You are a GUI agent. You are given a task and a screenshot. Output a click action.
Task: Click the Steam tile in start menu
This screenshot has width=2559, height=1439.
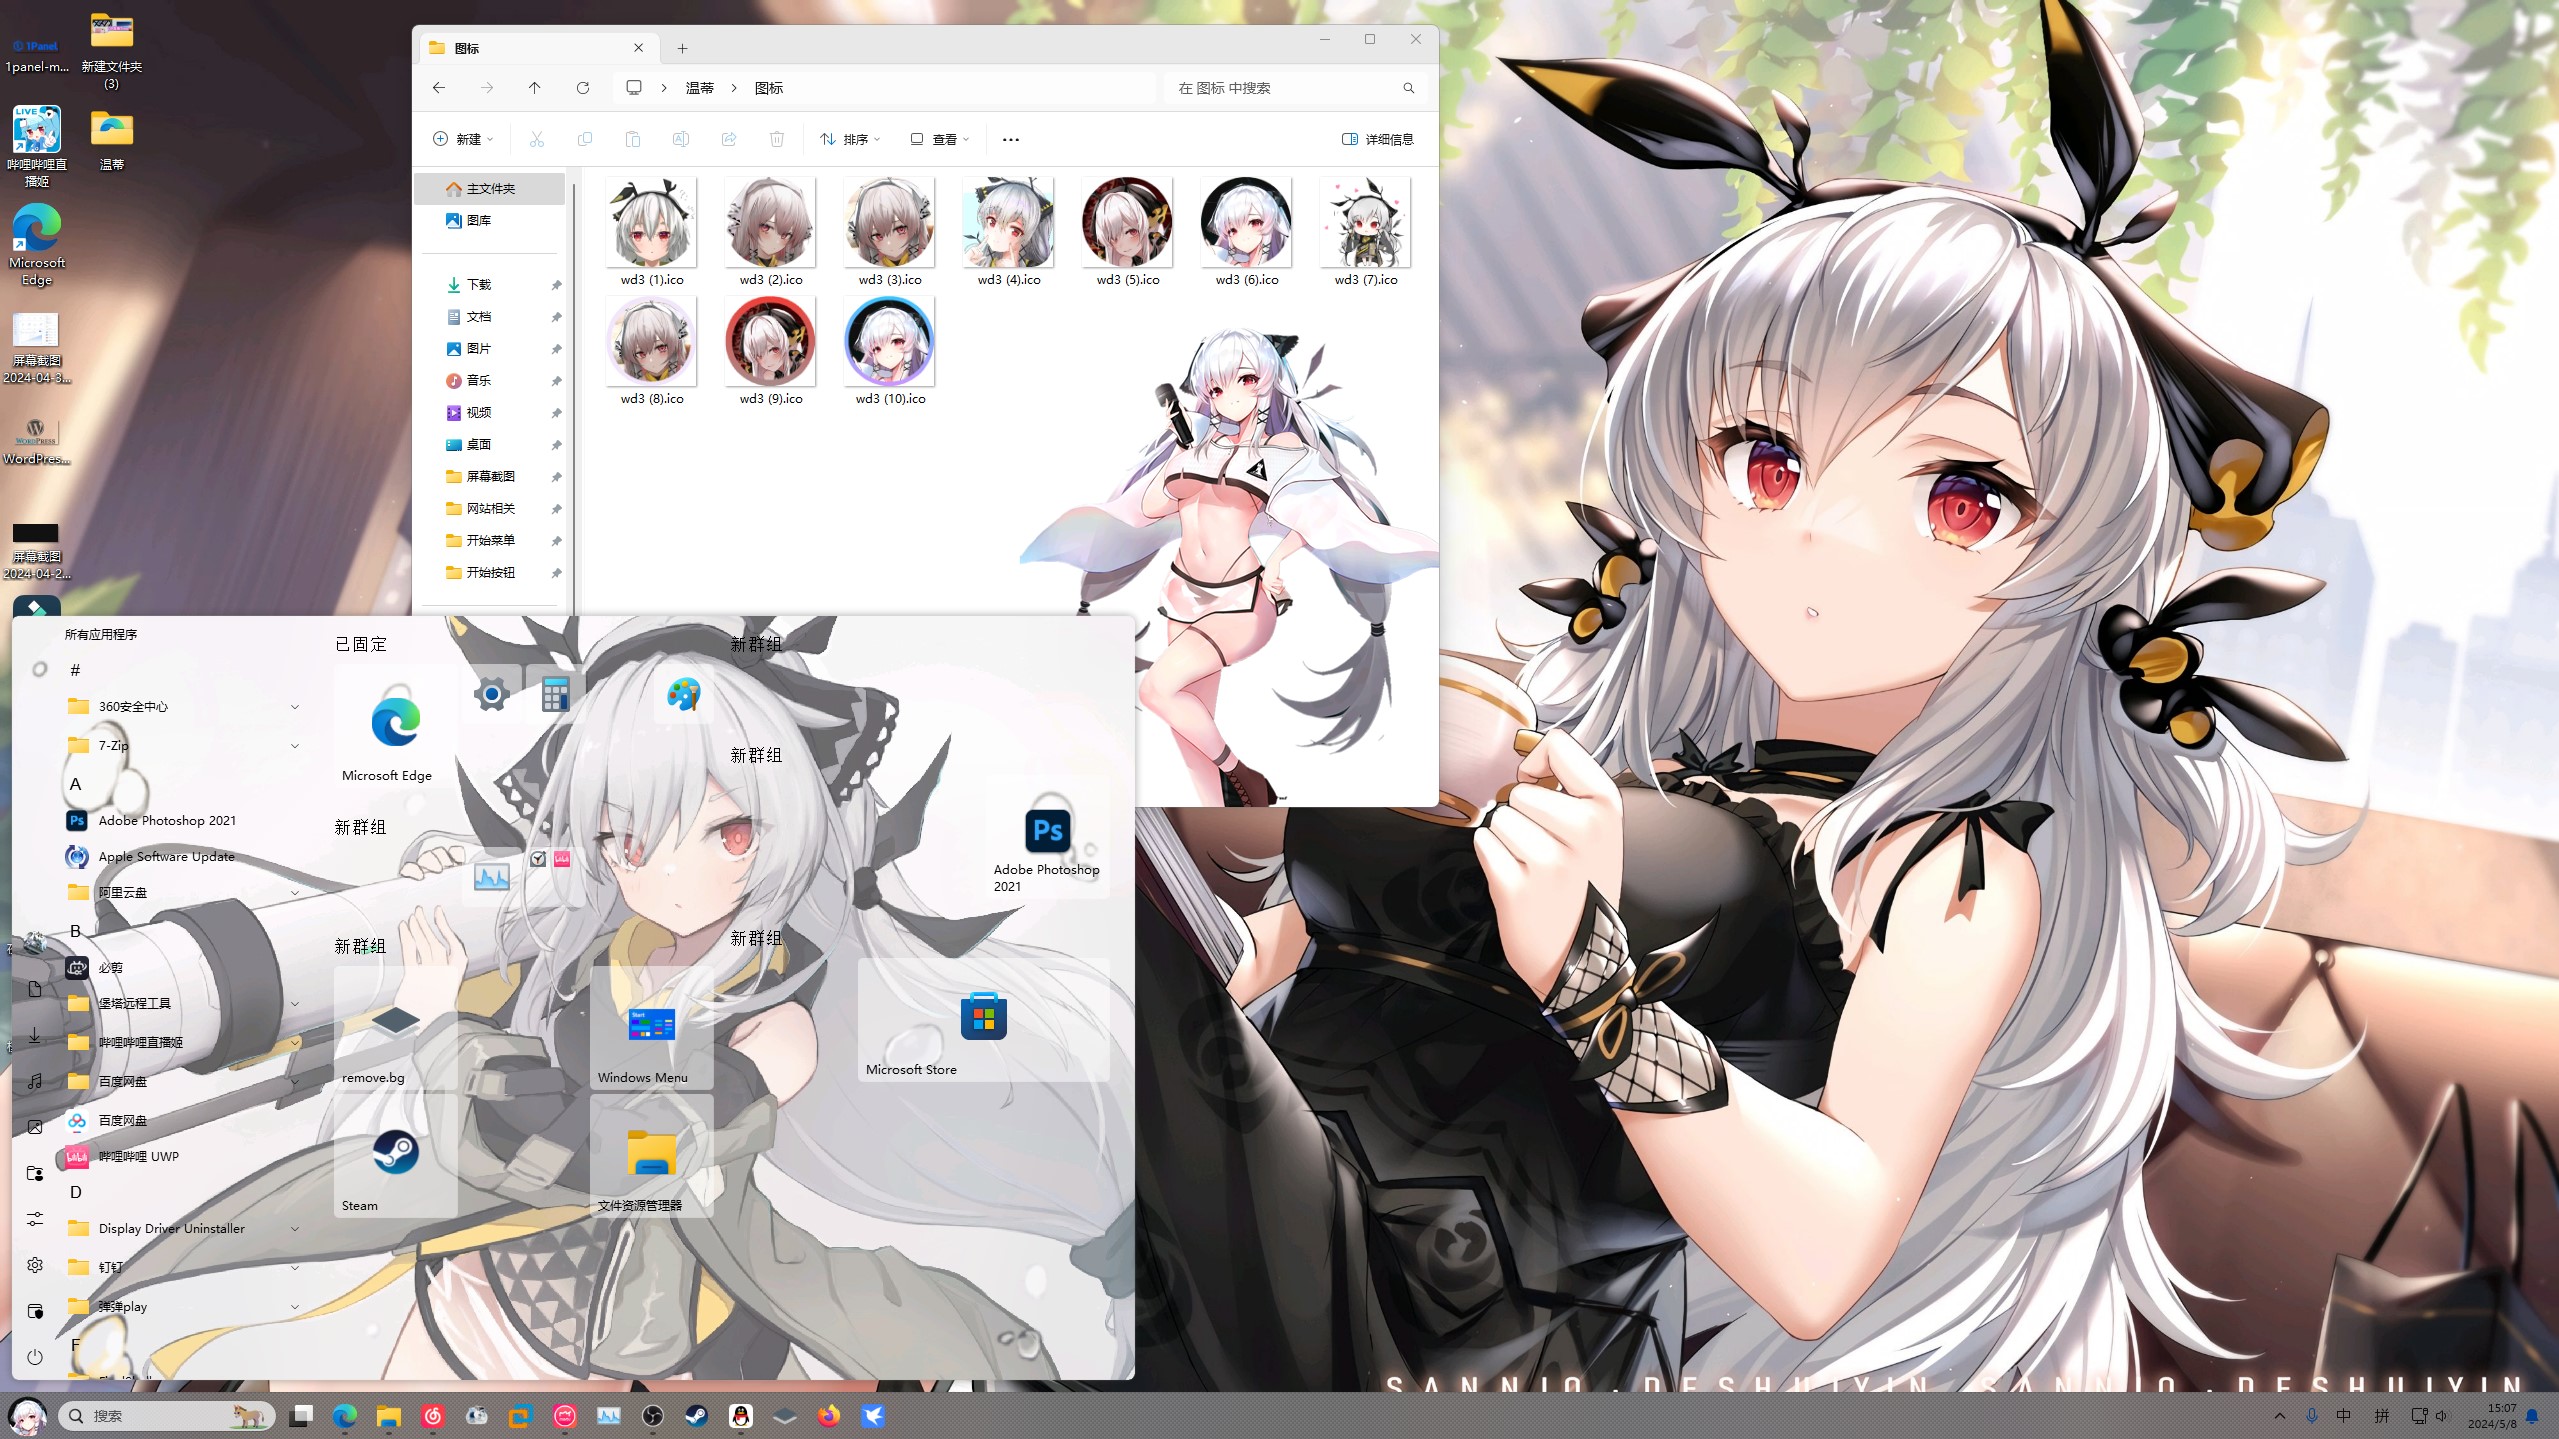pyautogui.click(x=395, y=1155)
